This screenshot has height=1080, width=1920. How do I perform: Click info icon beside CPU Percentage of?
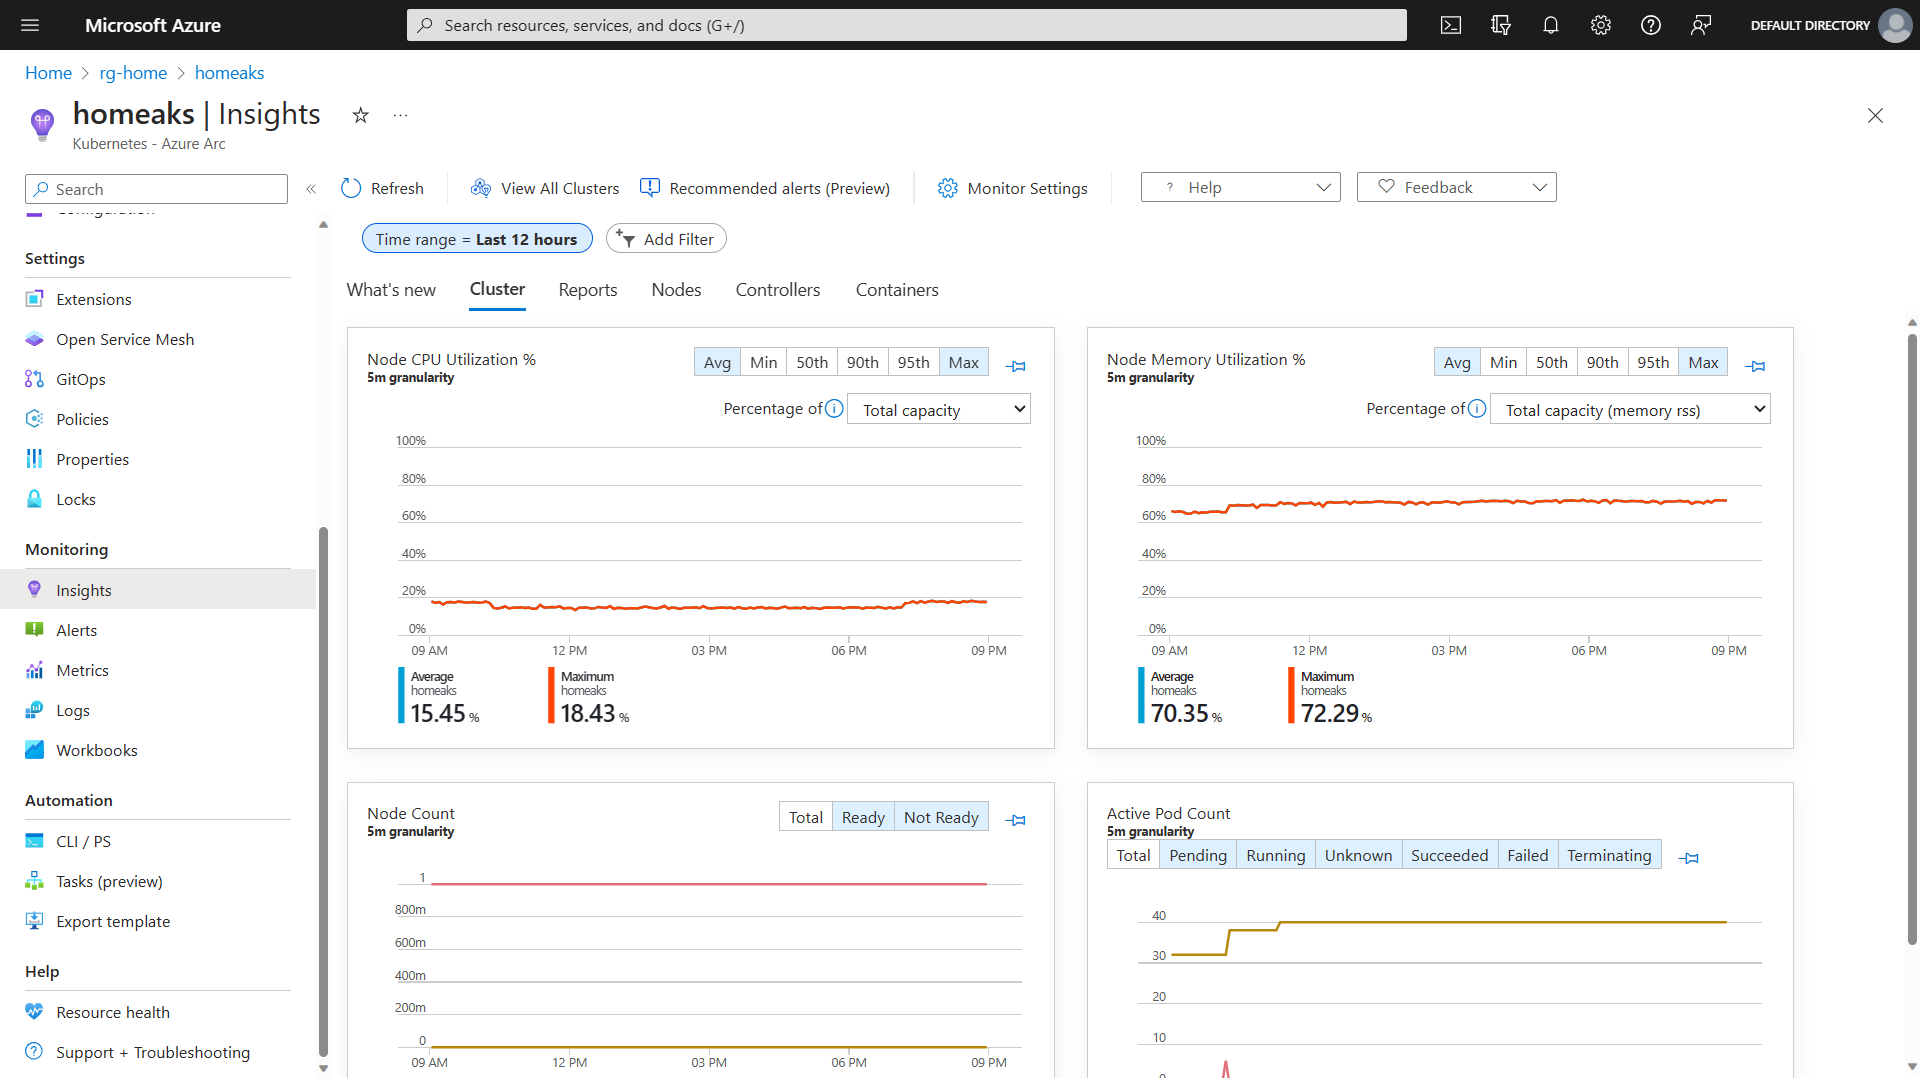tap(834, 409)
